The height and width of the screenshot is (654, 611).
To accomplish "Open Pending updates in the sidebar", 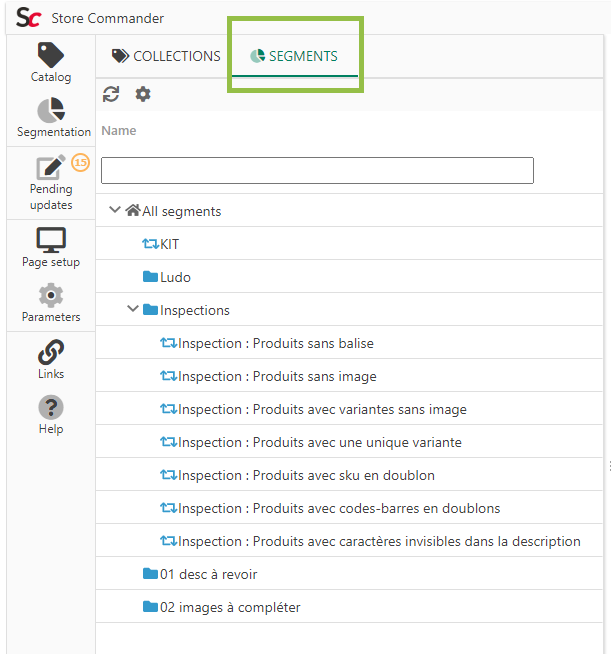I will click(51, 182).
